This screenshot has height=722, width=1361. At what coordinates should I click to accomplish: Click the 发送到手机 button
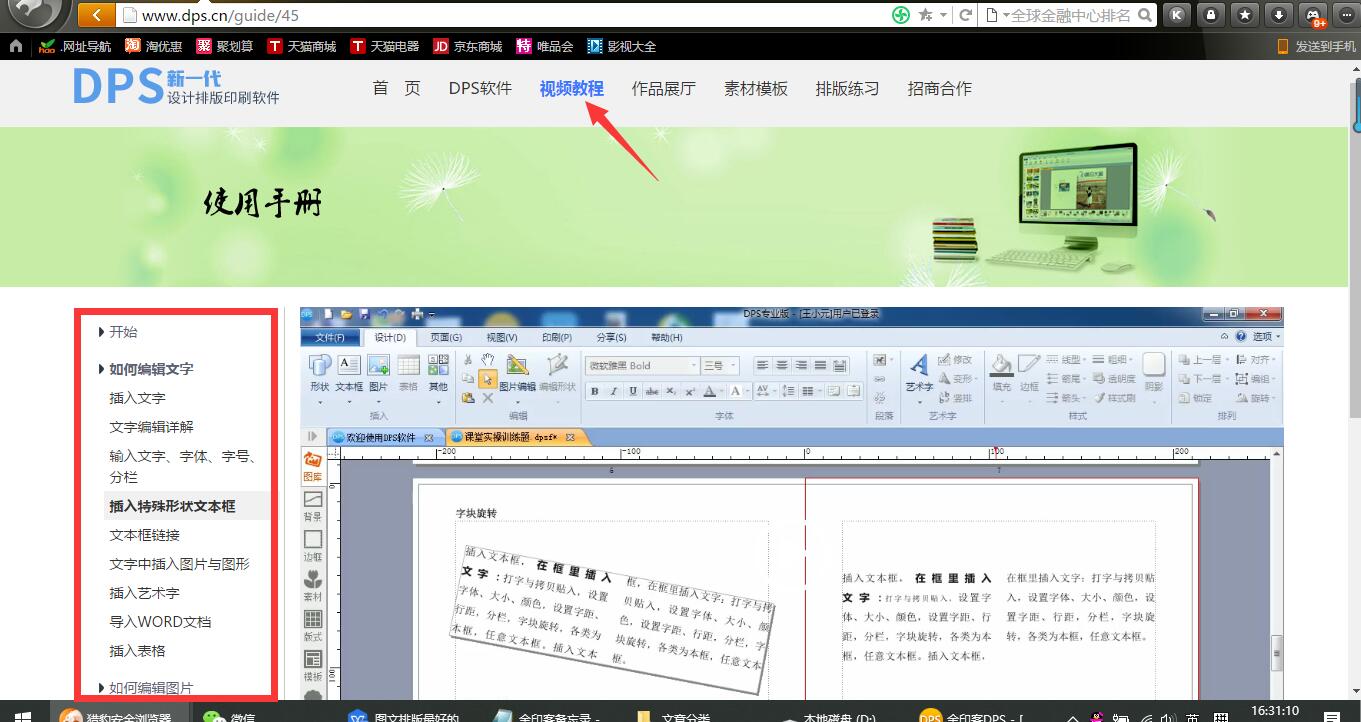click(1317, 46)
